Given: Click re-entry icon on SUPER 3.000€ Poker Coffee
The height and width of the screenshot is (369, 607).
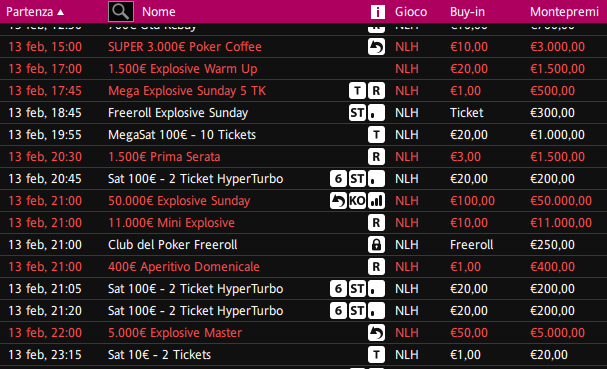Looking at the screenshot, I should tap(376, 47).
